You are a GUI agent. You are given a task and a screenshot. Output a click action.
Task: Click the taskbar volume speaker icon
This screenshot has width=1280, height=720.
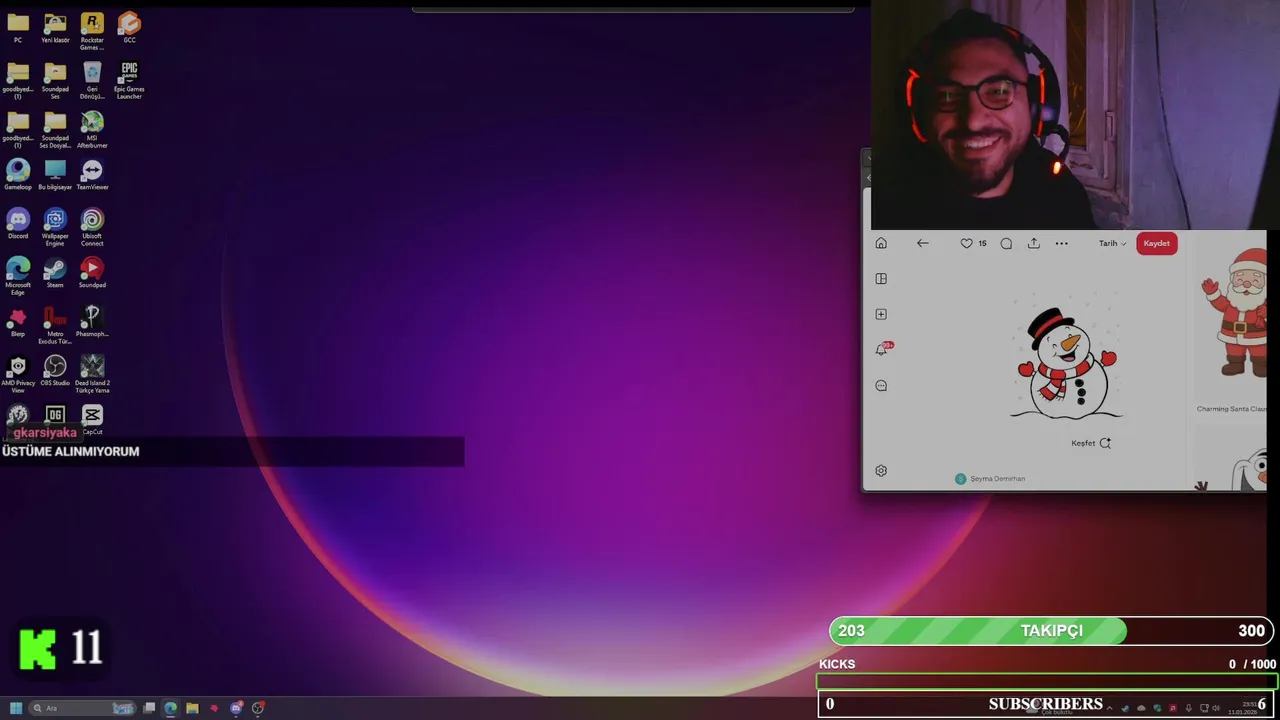[1216, 708]
